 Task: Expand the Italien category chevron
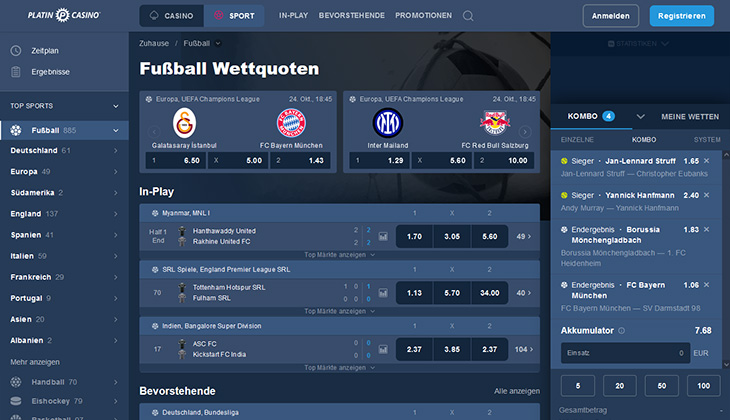click(x=115, y=256)
